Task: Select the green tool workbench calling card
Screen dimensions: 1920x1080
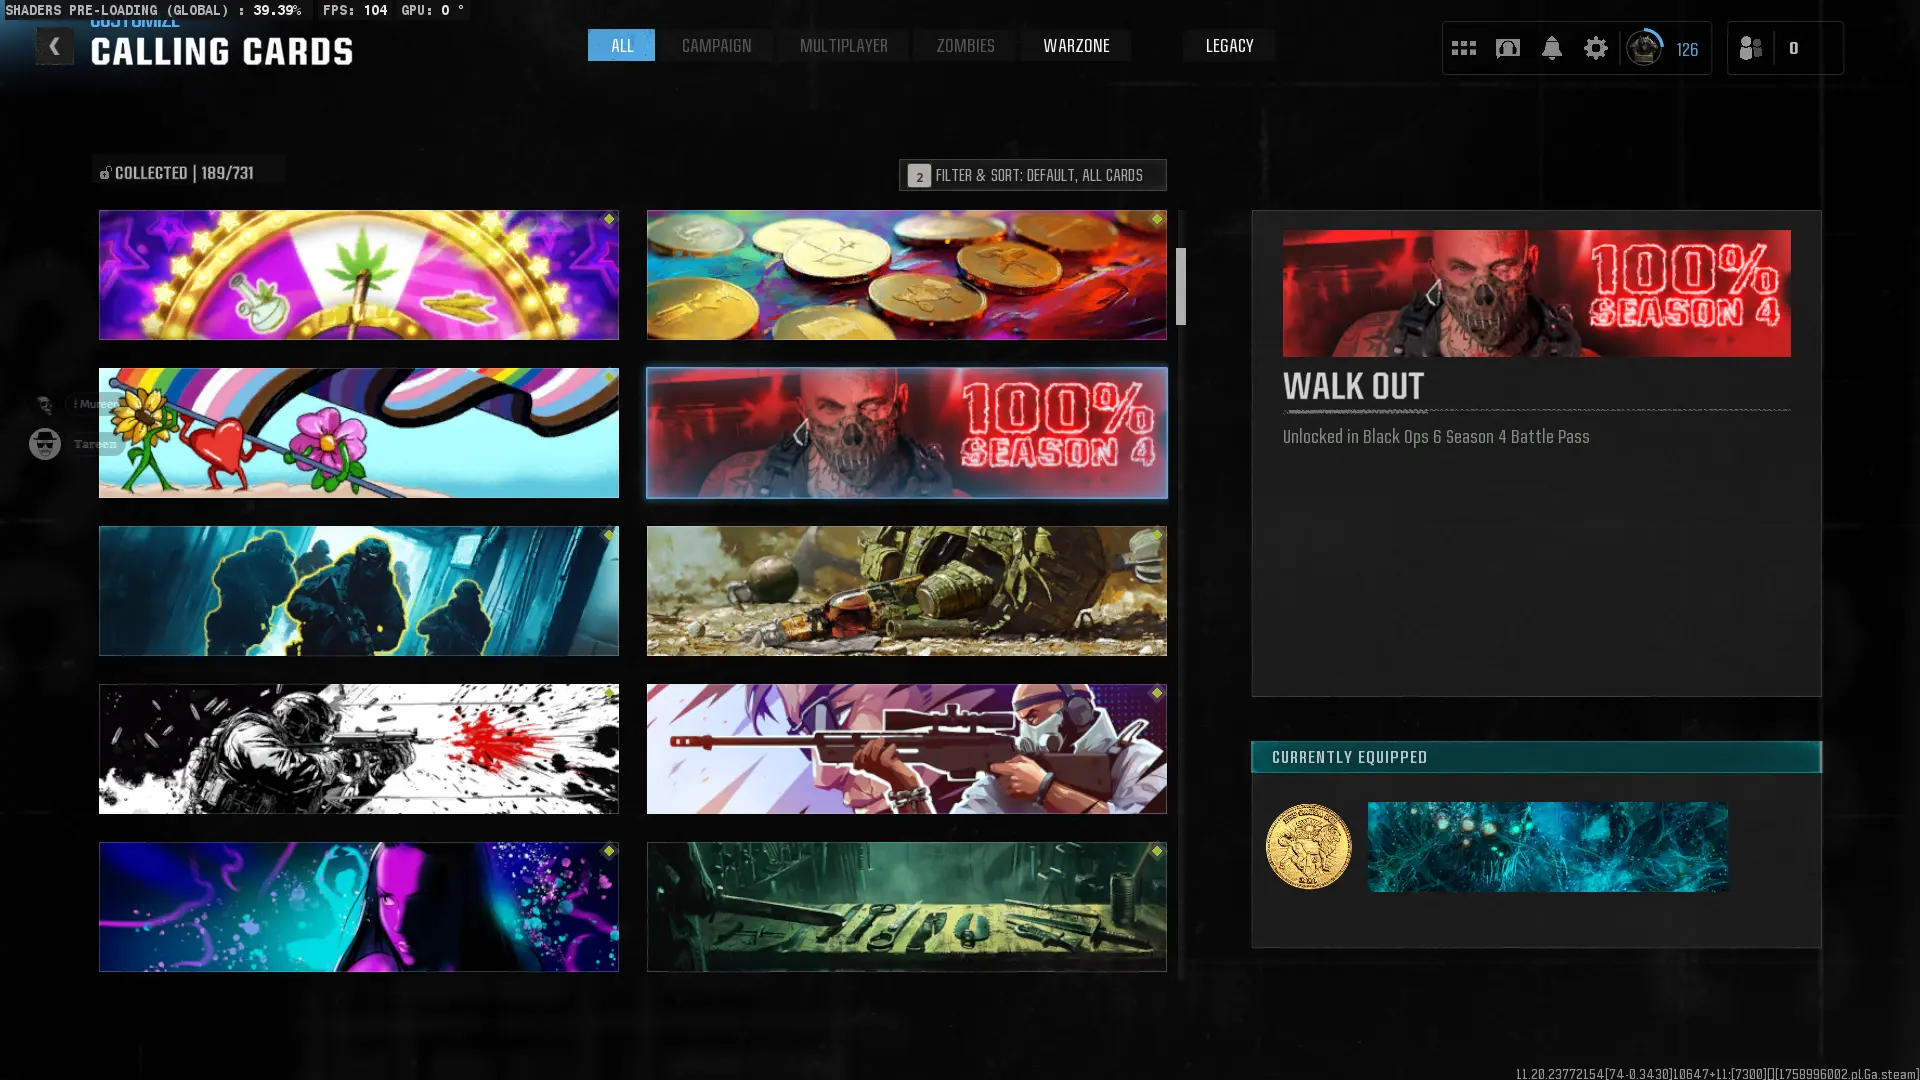Action: (x=907, y=907)
